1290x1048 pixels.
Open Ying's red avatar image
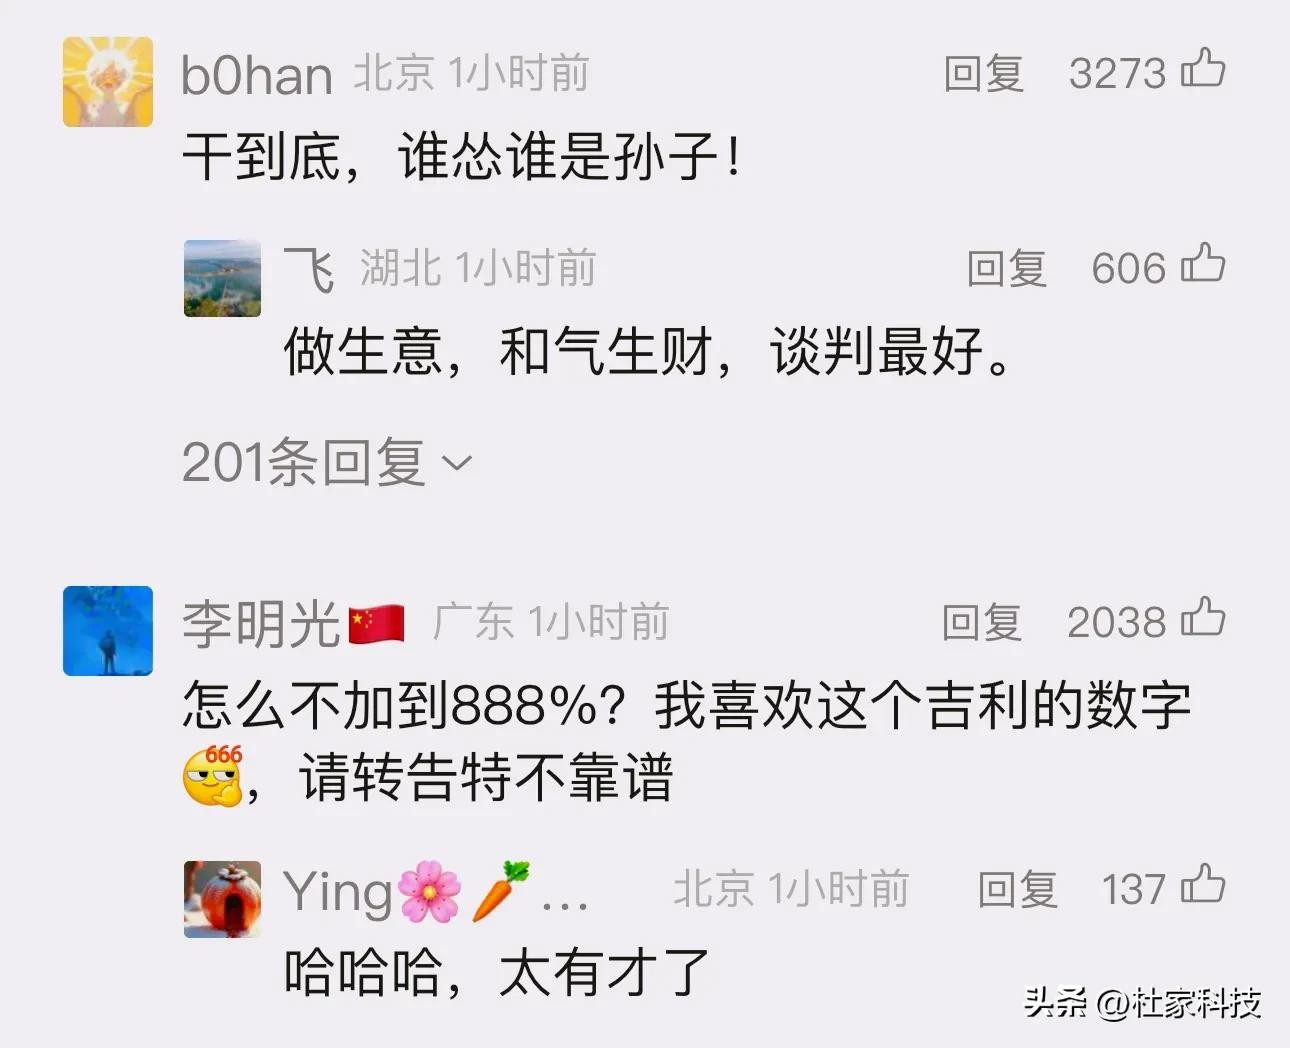coord(222,899)
